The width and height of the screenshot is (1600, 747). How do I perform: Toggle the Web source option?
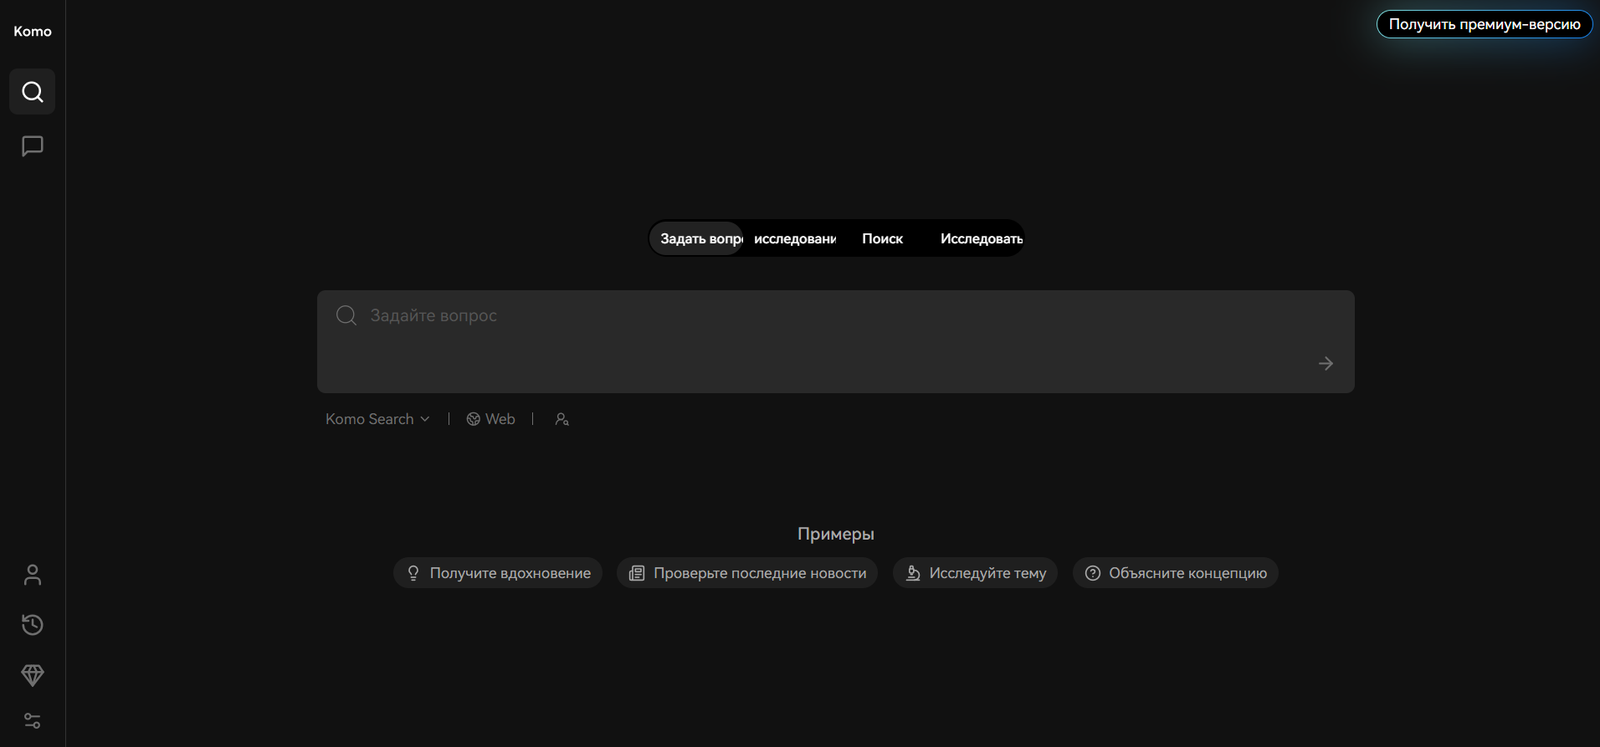click(x=490, y=419)
